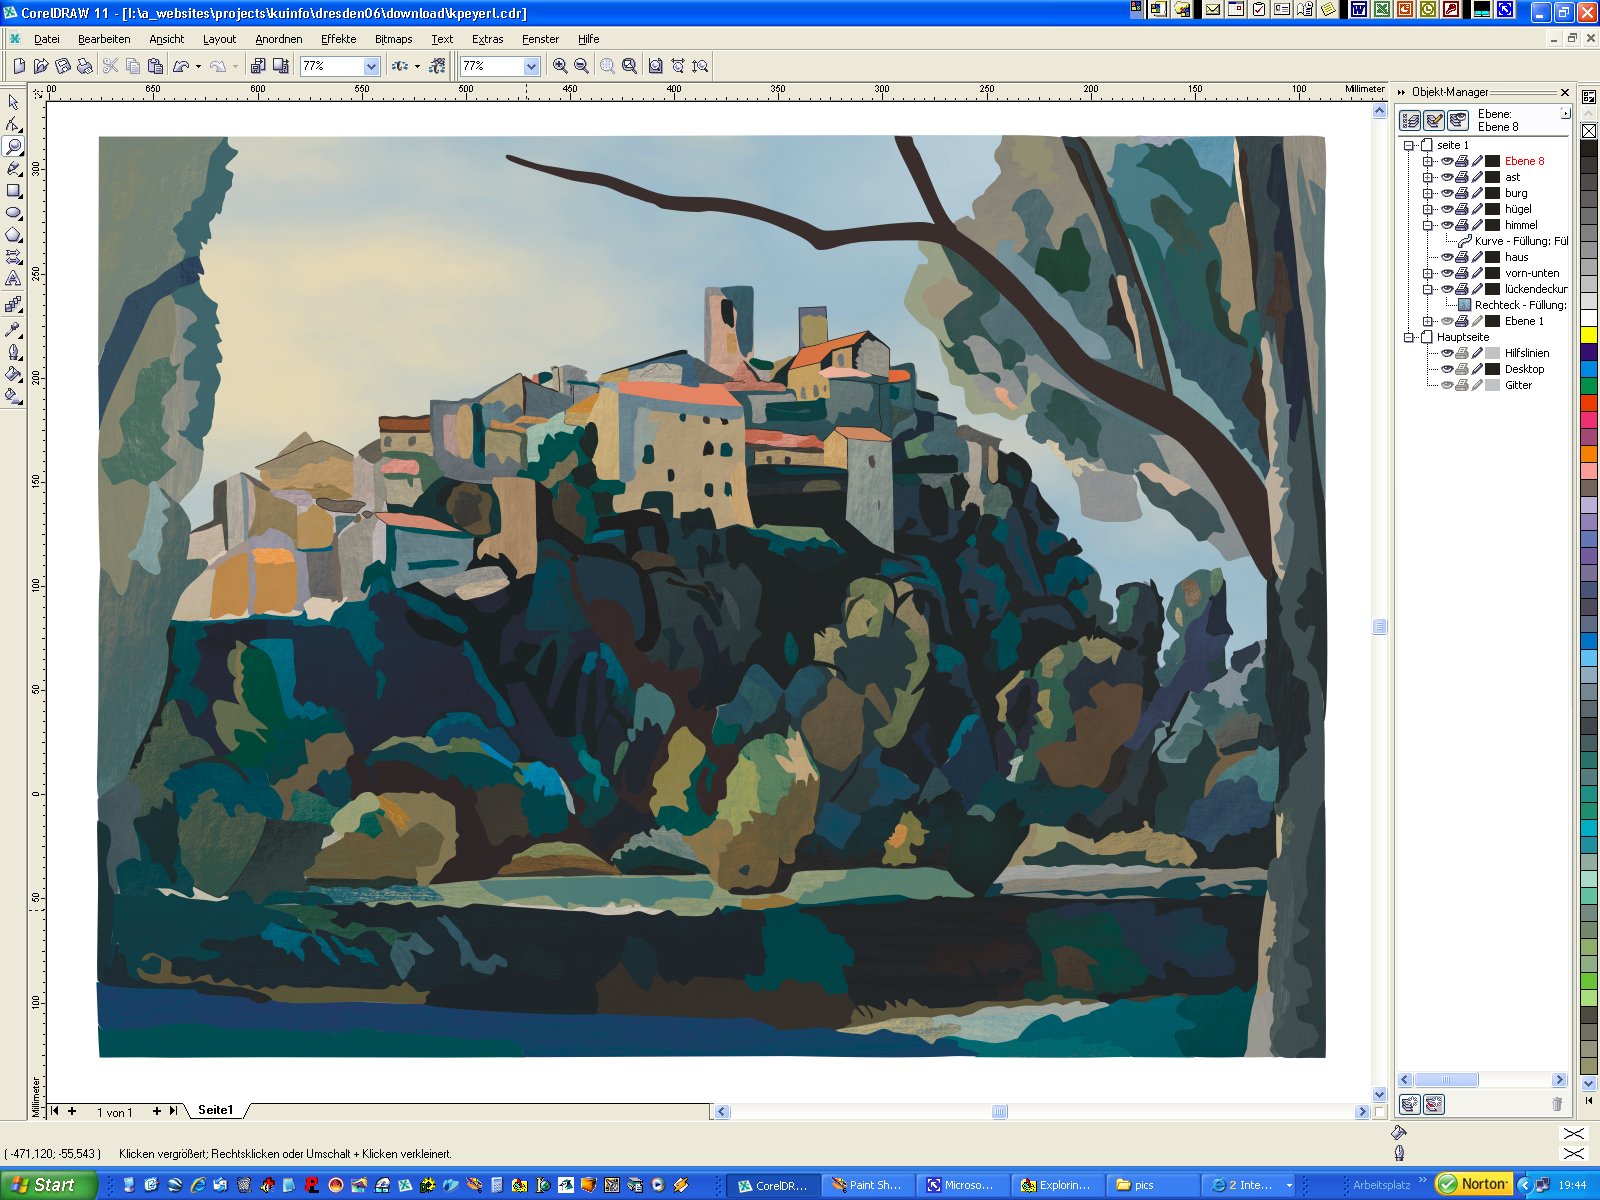Click the Zoom In magnifier button
Image resolution: width=1600 pixels, height=1200 pixels.
[560, 66]
